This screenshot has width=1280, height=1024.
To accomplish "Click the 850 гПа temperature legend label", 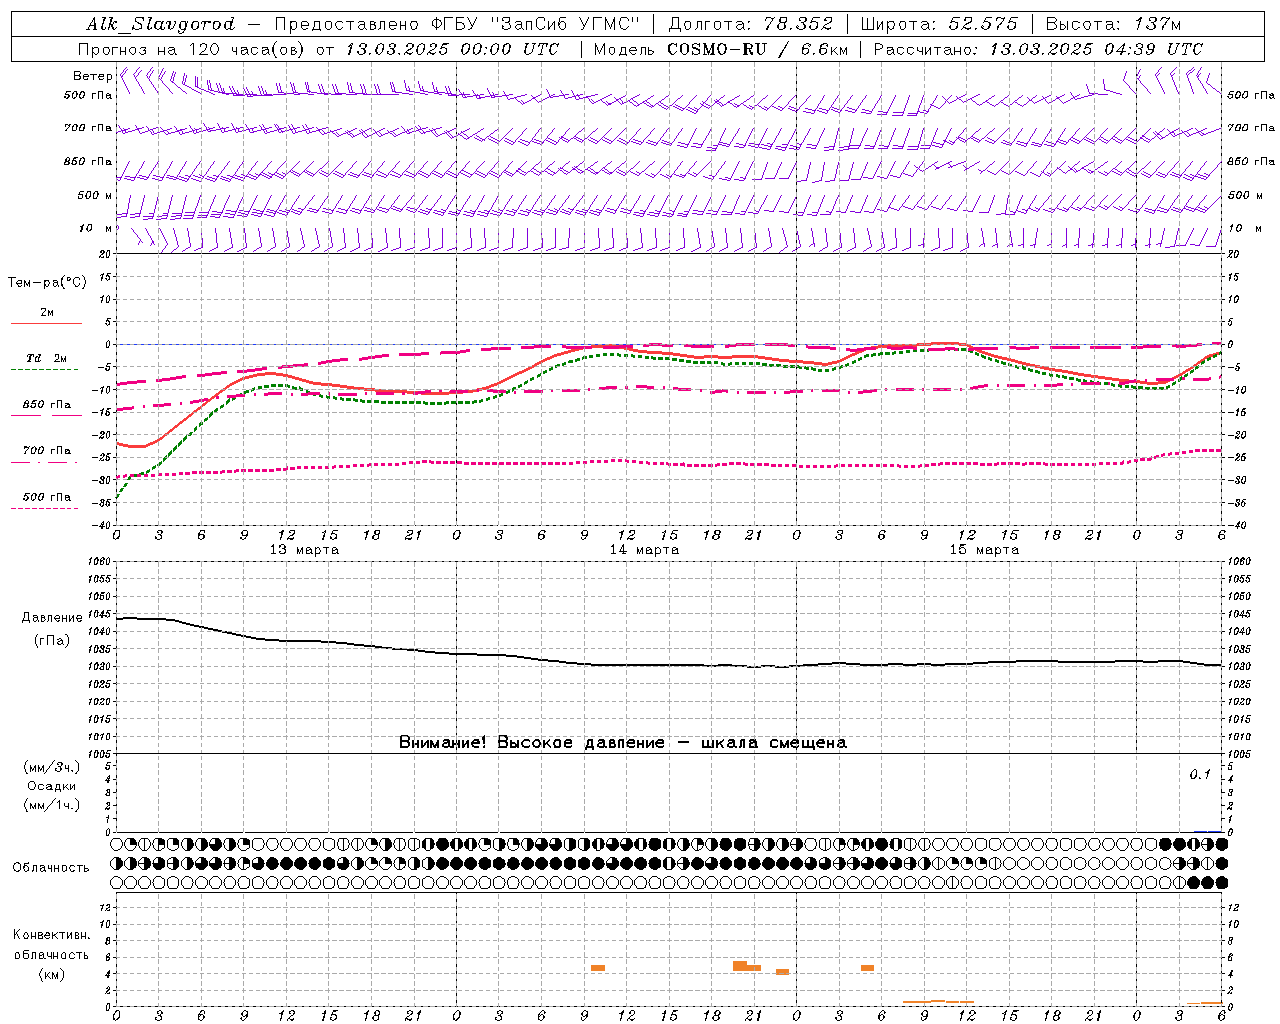I will [47, 405].
